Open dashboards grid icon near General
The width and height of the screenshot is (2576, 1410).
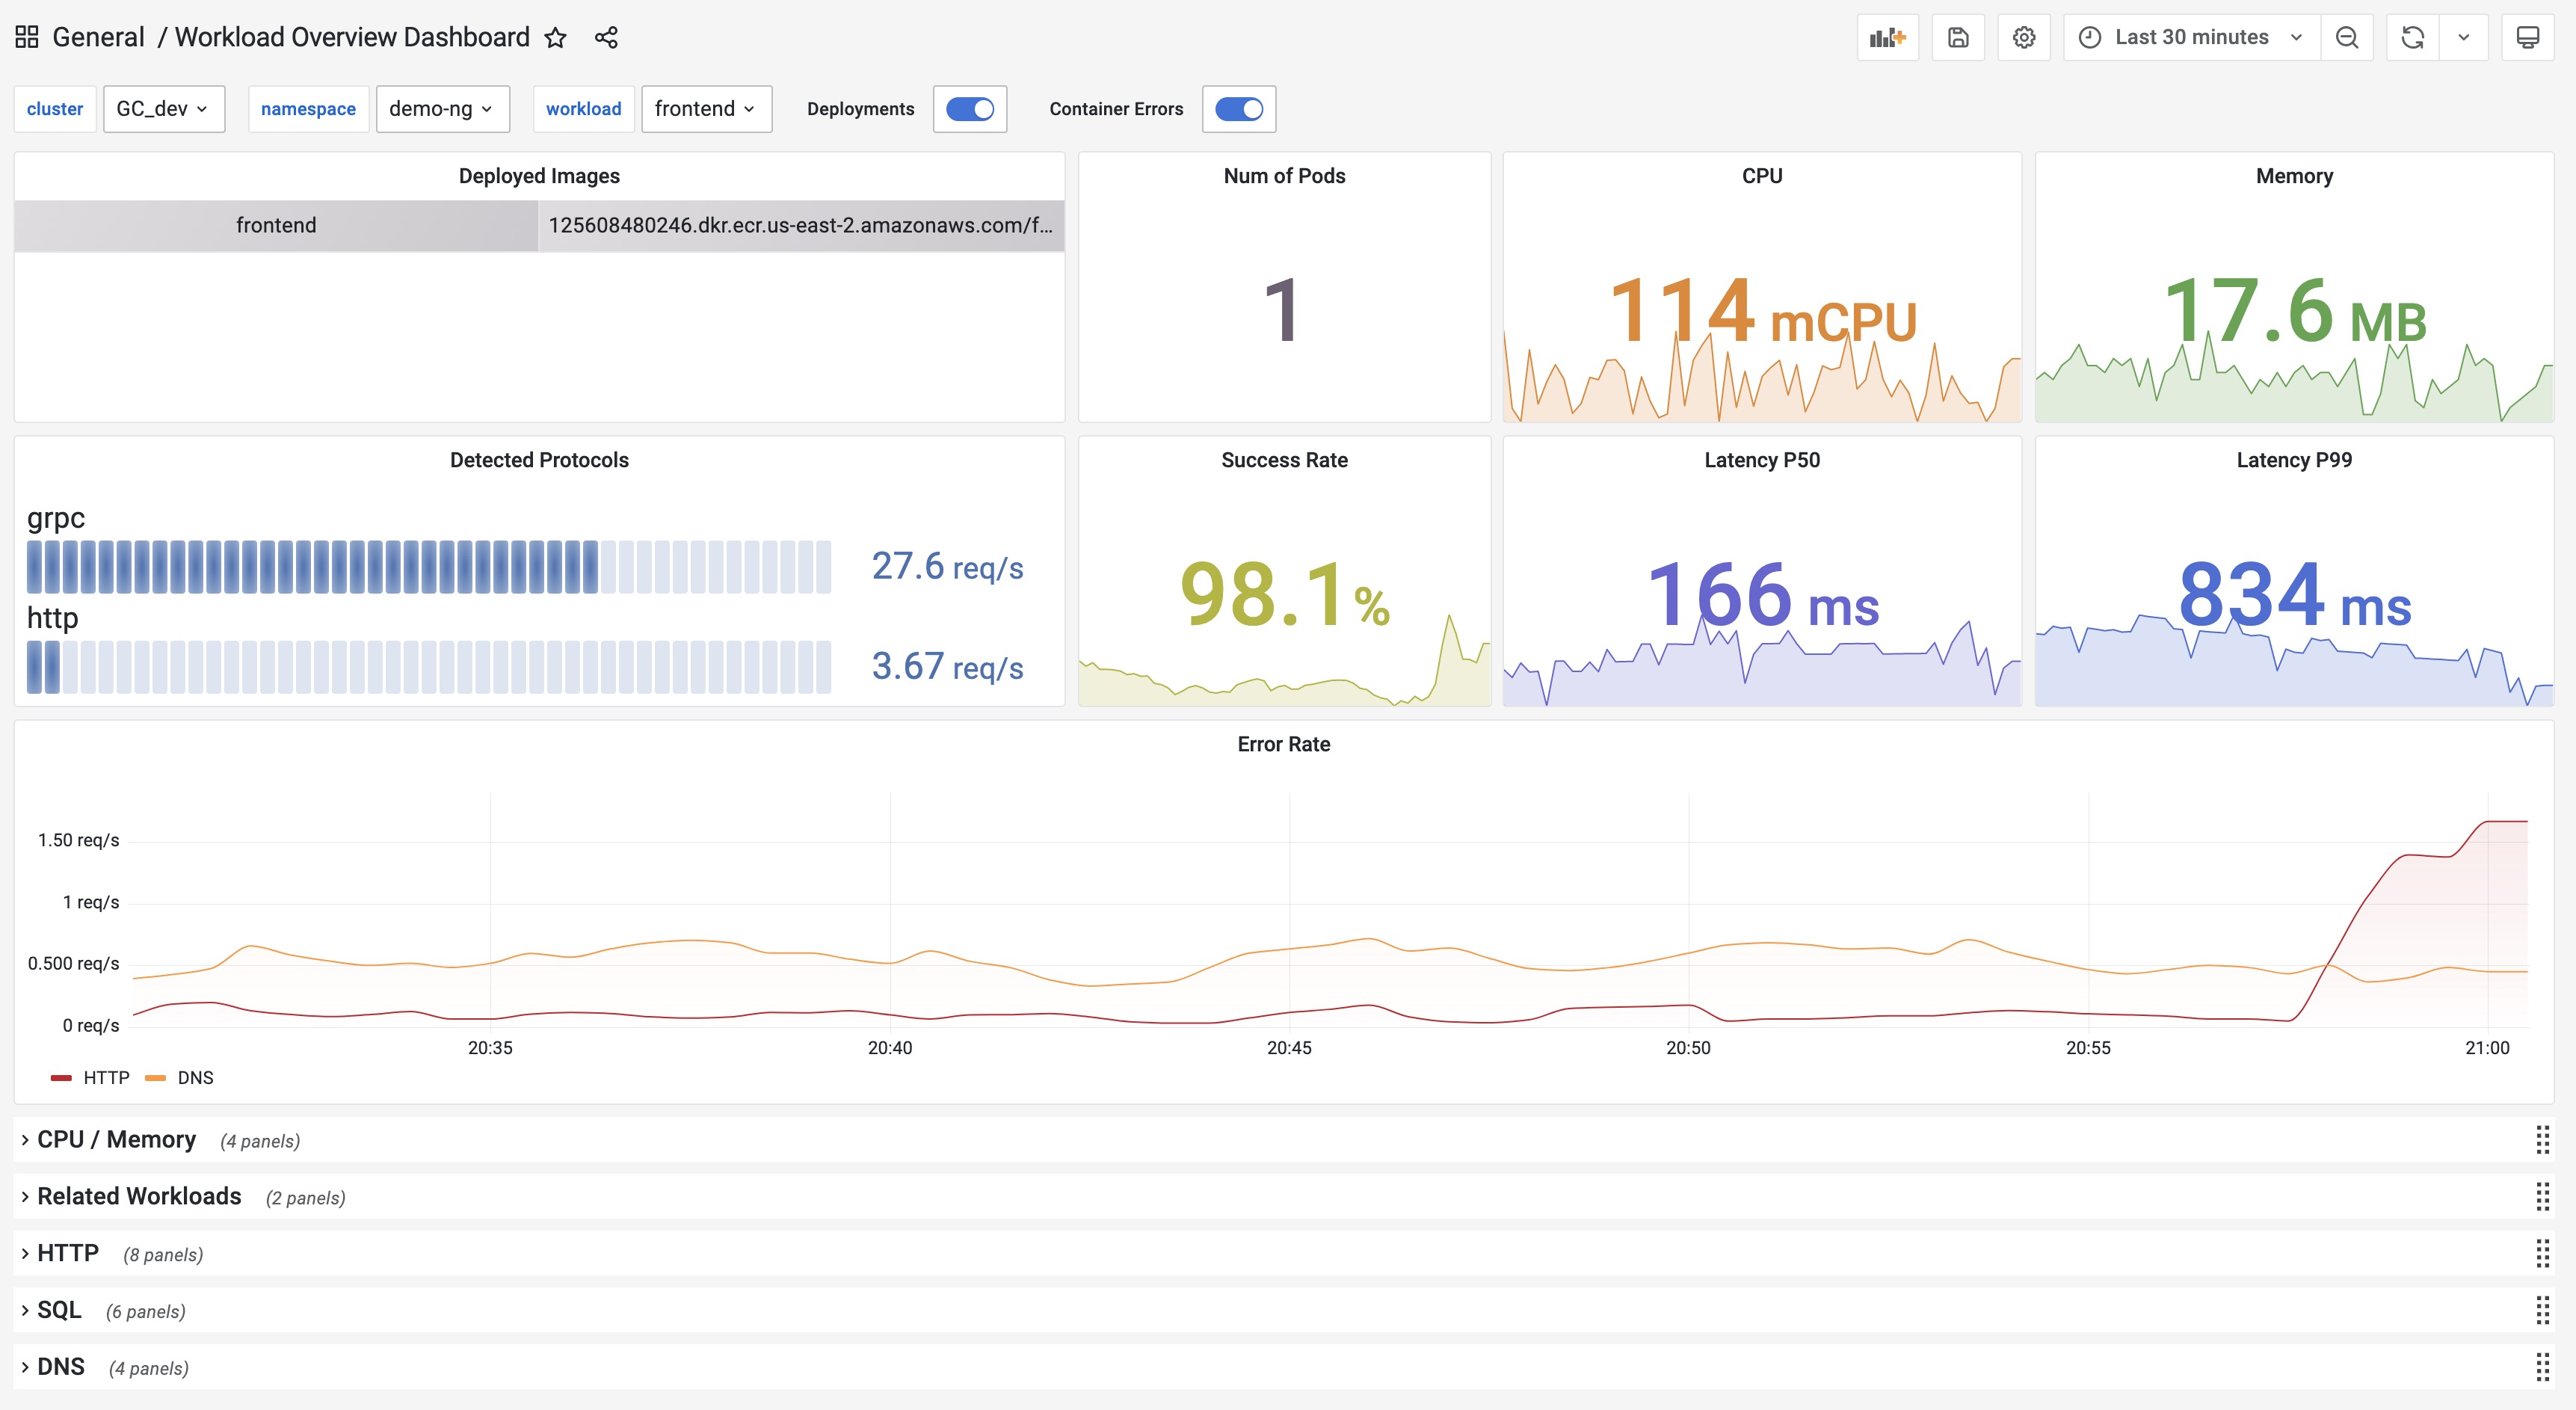pos(27,38)
